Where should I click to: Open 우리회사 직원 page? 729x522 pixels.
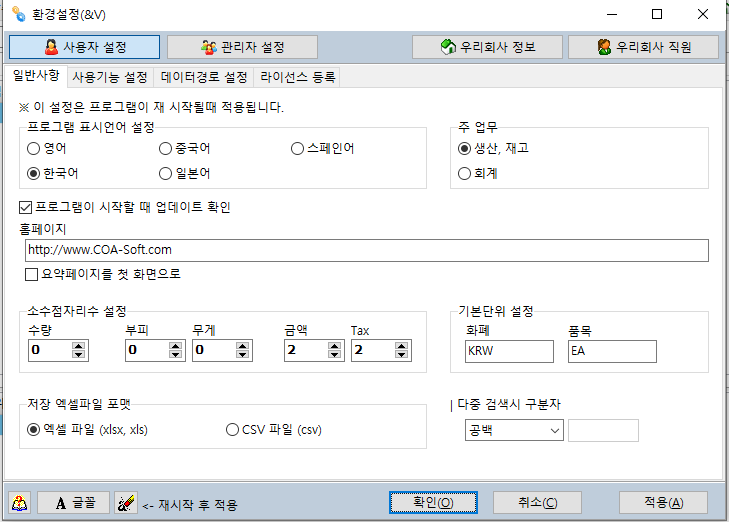coord(643,47)
